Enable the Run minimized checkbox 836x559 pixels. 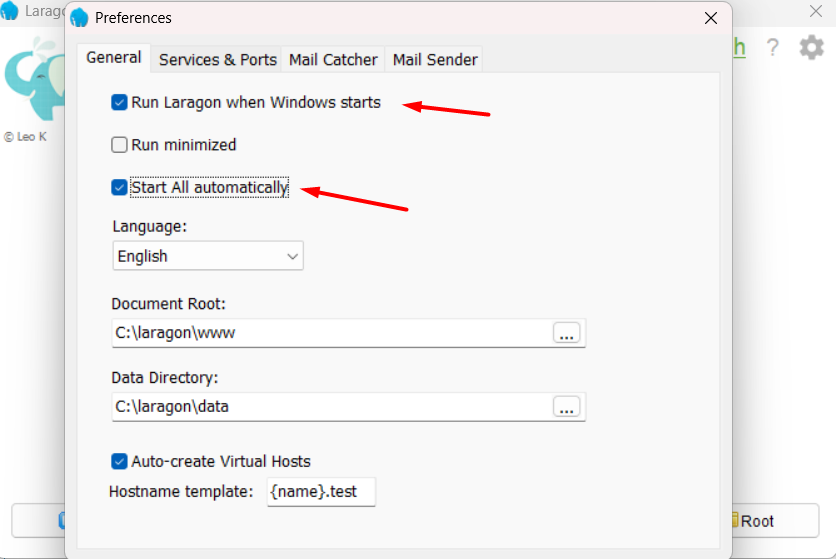point(120,145)
